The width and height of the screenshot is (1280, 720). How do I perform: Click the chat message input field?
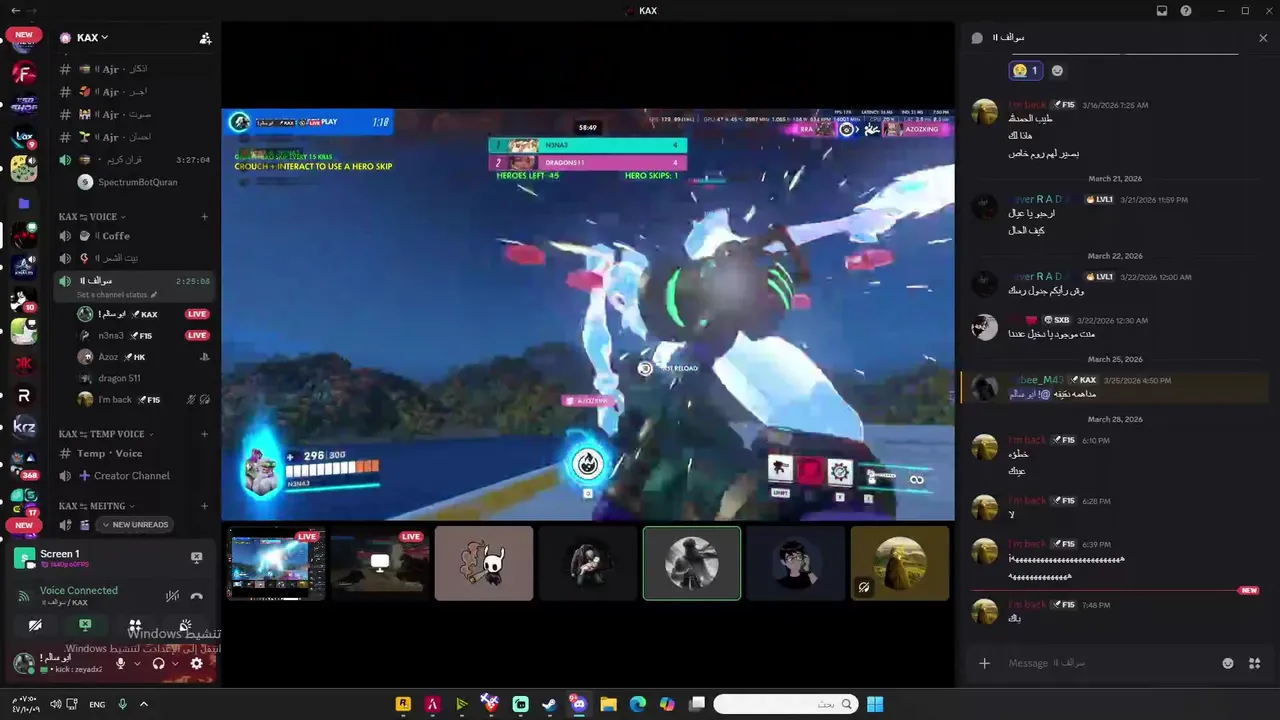click(x=1108, y=663)
